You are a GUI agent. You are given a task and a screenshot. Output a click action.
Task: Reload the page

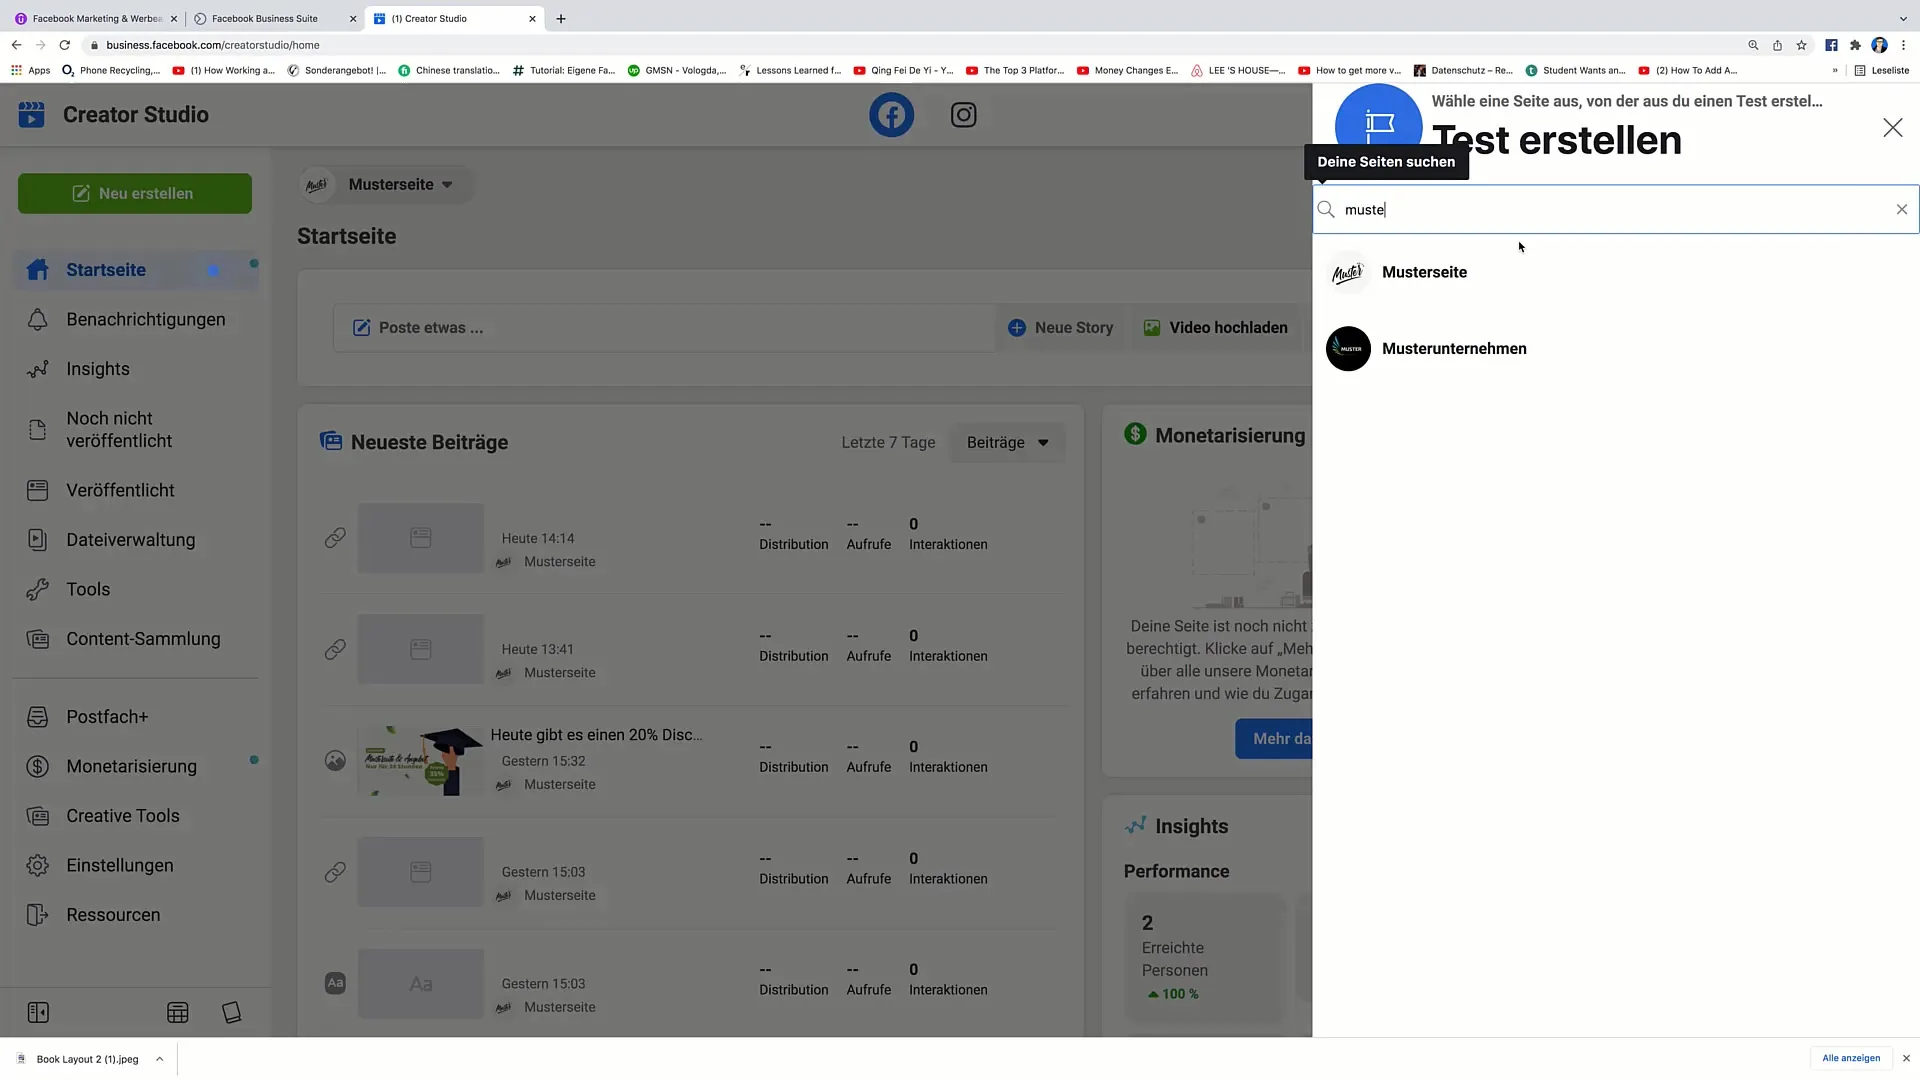65,45
